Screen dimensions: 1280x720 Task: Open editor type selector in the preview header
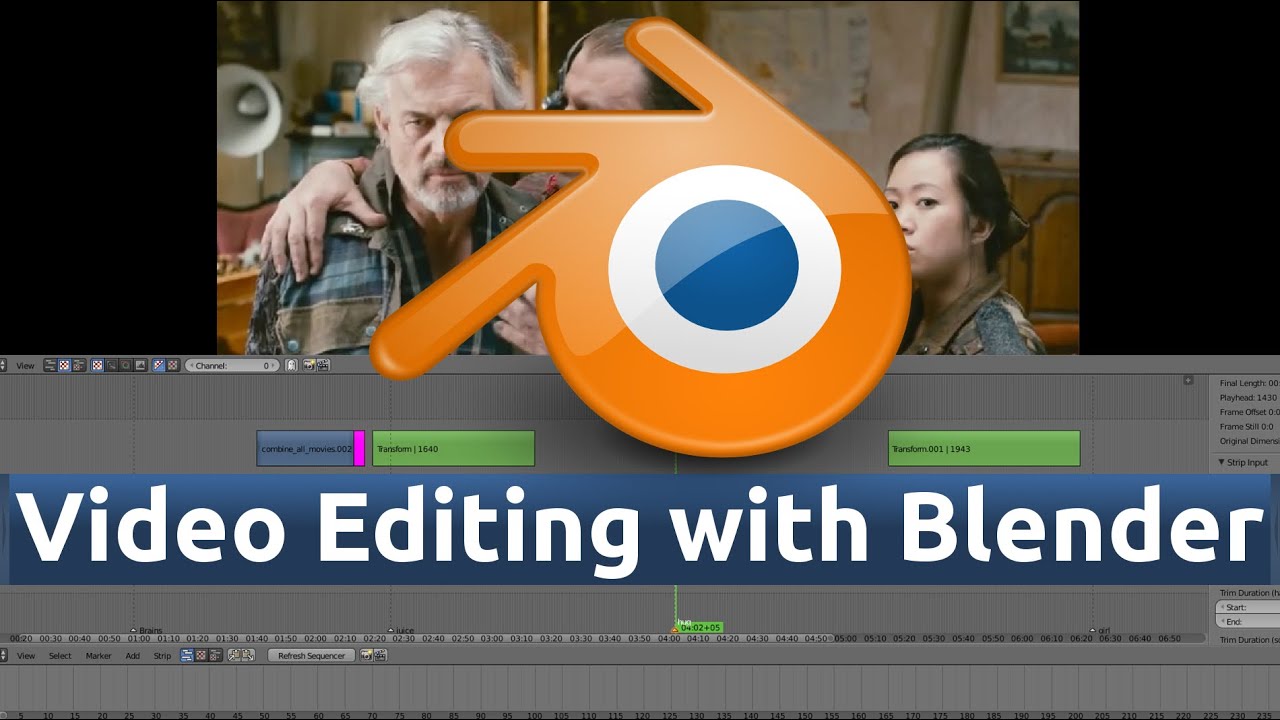click(x=4, y=366)
